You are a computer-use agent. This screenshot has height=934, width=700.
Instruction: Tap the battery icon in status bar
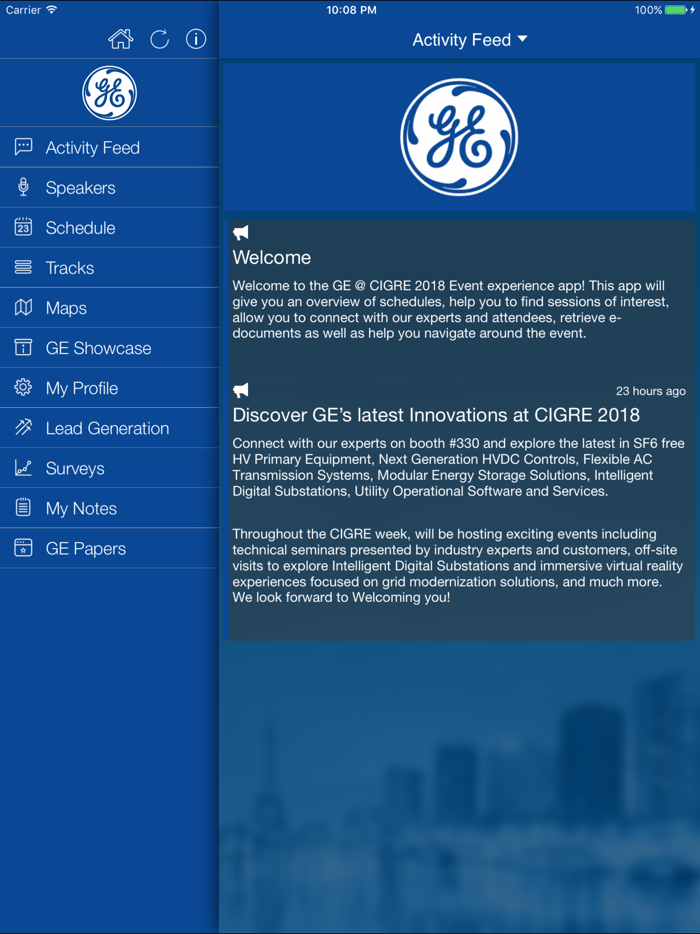coord(676,10)
